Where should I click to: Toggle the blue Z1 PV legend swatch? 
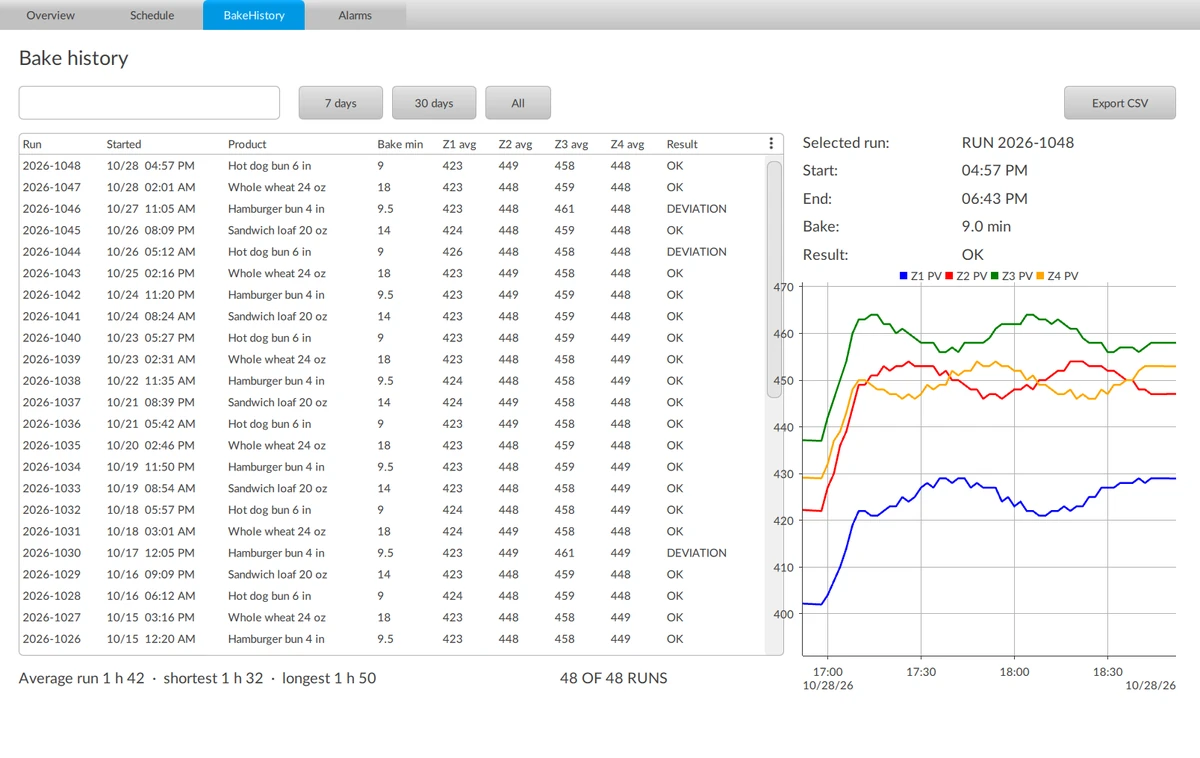(x=904, y=276)
